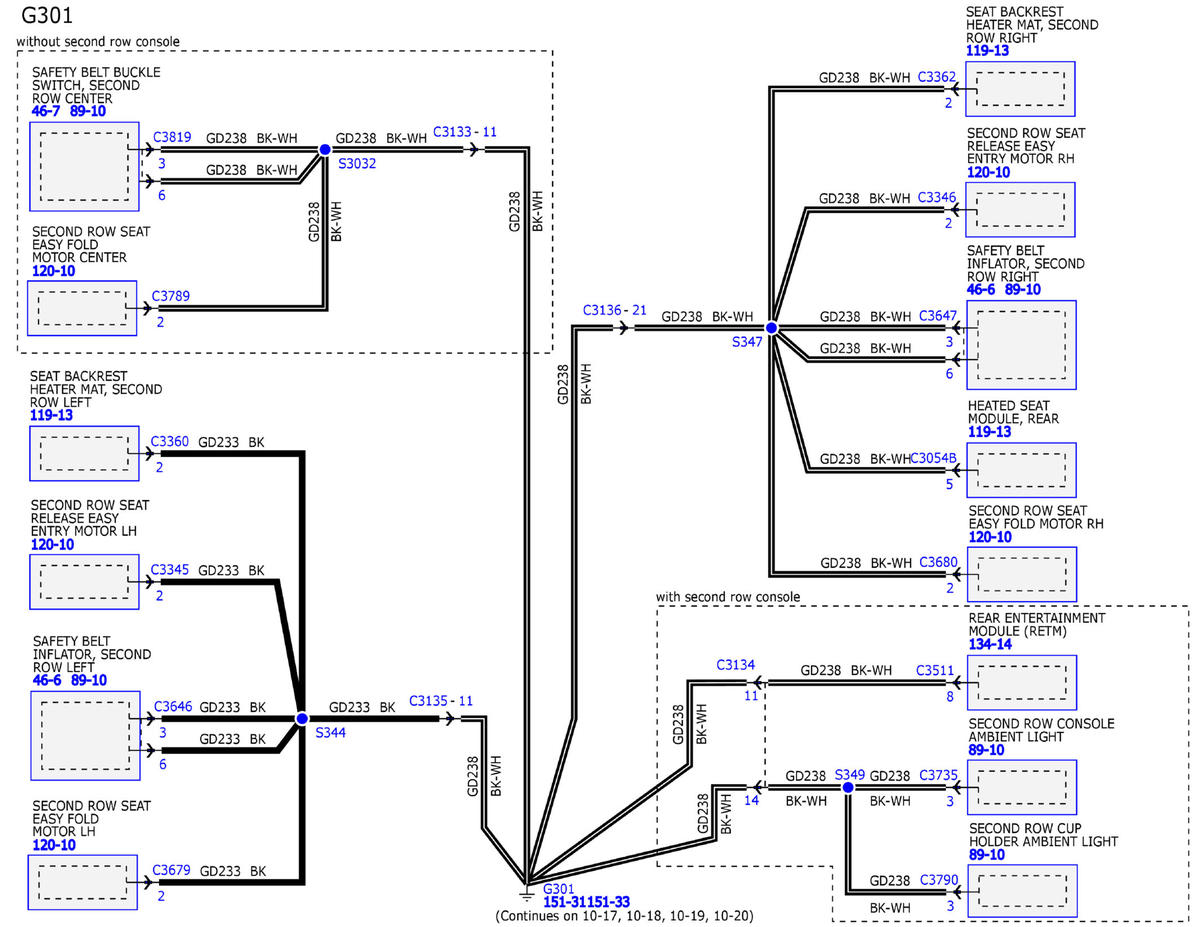Open connector link C3346
The width and height of the screenshot is (1200, 927).
point(937,198)
